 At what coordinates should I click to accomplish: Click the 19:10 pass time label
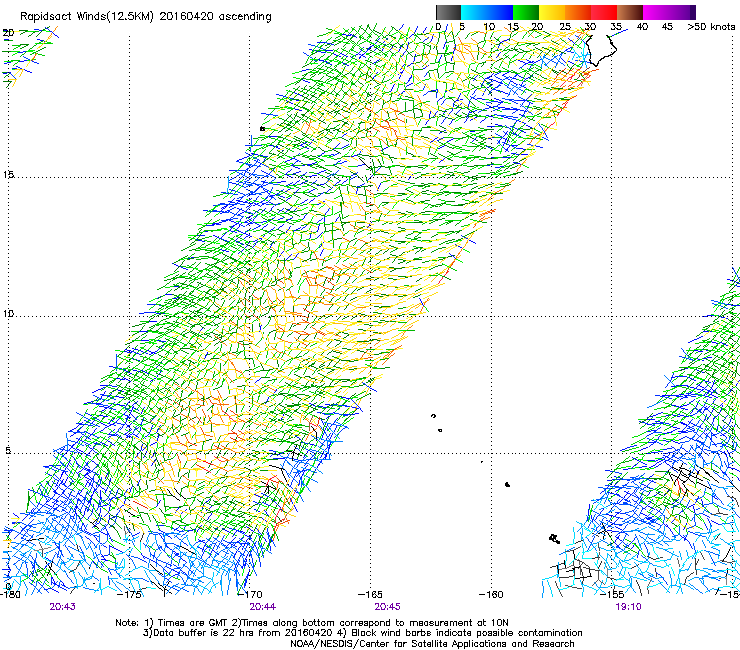pyautogui.click(x=628, y=607)
